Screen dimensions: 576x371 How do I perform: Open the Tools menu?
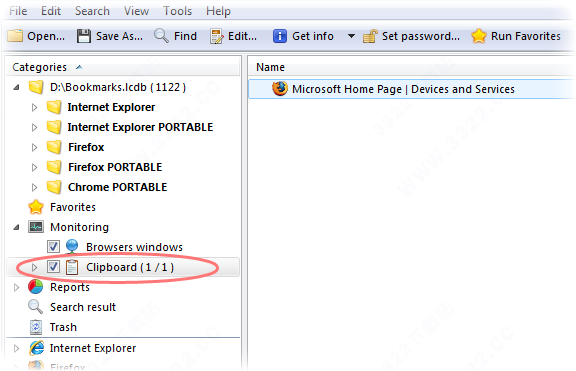click(x=177, y=11)
